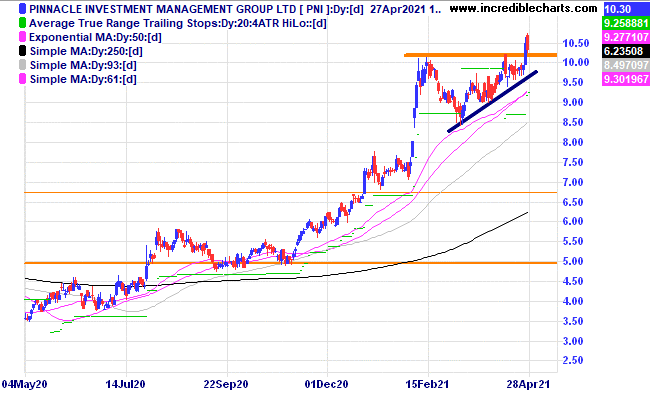Click the blue 10.30 last price box
This screenshot has height=395, width=651.
click(x=626, y=9)
